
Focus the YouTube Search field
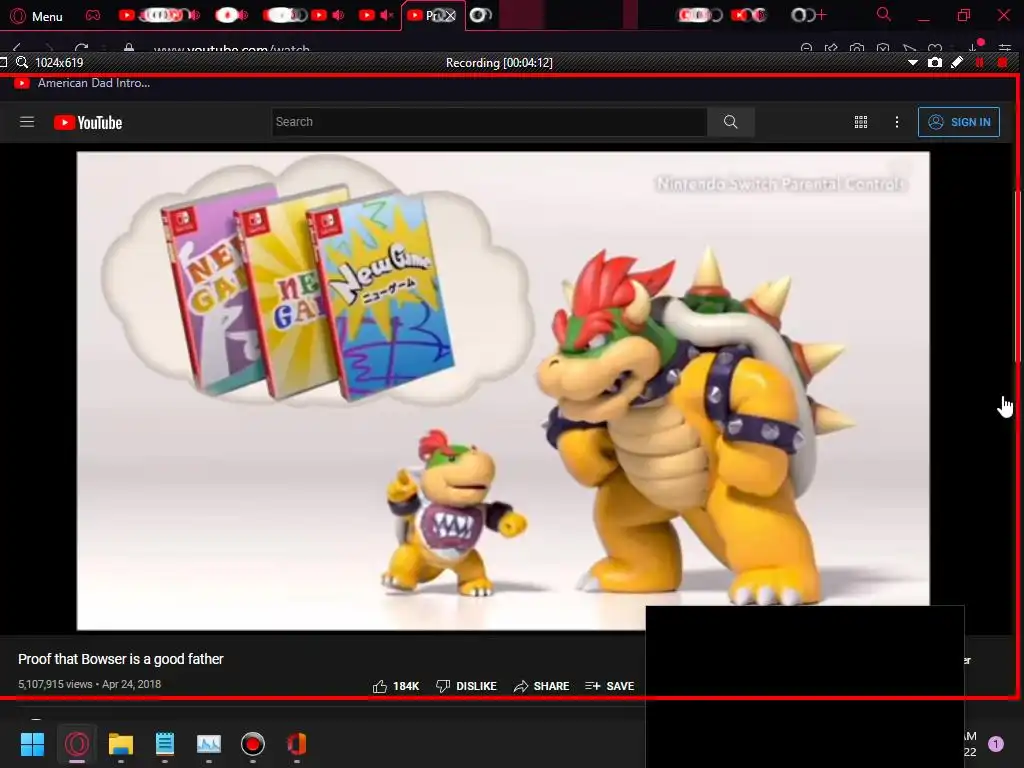coord(488,122)
